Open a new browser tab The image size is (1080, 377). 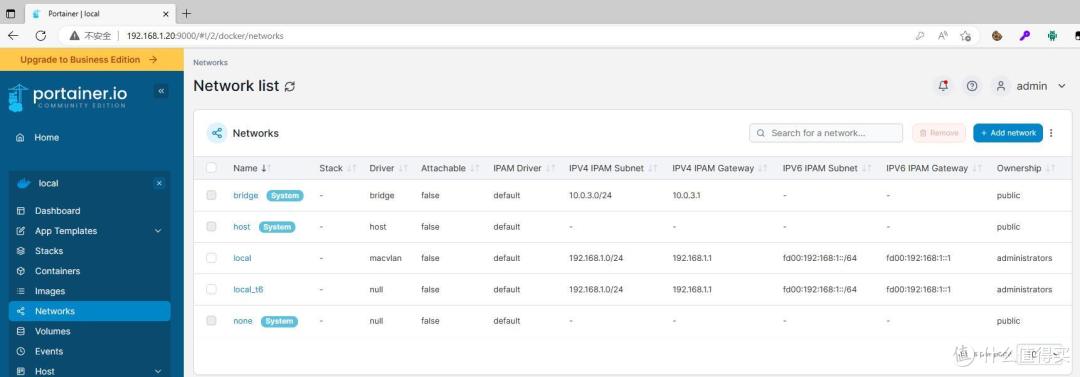(x=187, y=13)
